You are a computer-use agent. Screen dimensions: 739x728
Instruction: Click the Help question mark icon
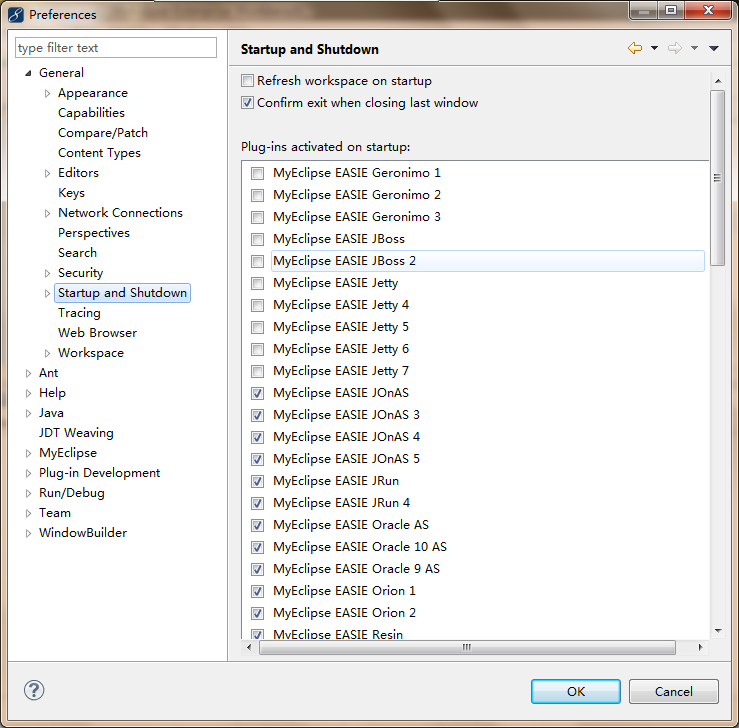coord(34,690)
